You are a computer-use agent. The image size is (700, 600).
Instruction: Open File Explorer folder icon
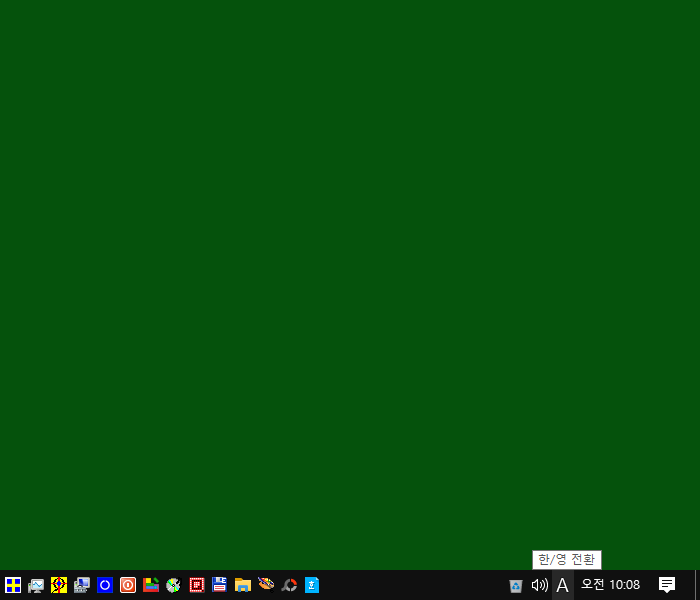pos(243,585)
